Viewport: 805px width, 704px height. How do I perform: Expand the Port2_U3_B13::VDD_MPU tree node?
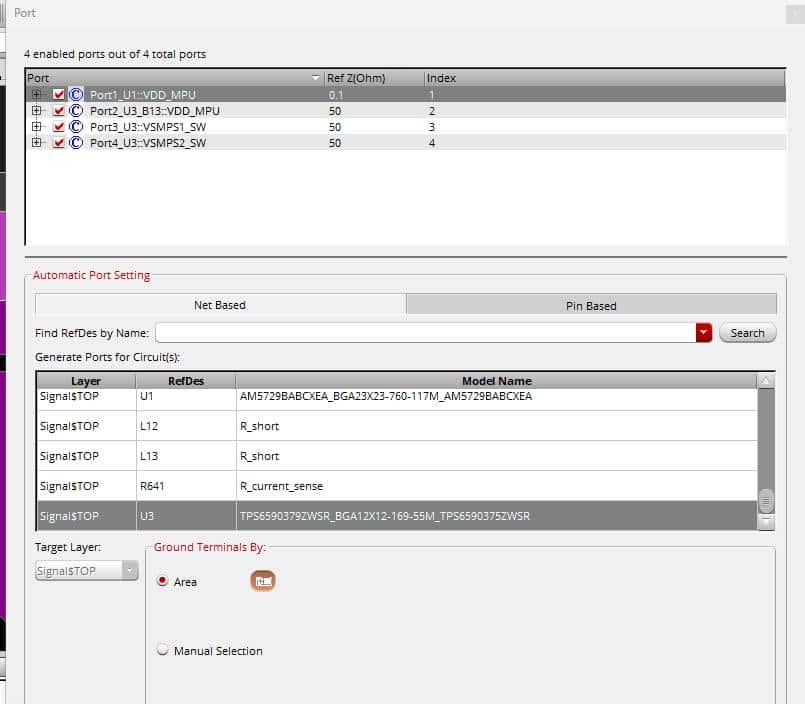[37, 111]
